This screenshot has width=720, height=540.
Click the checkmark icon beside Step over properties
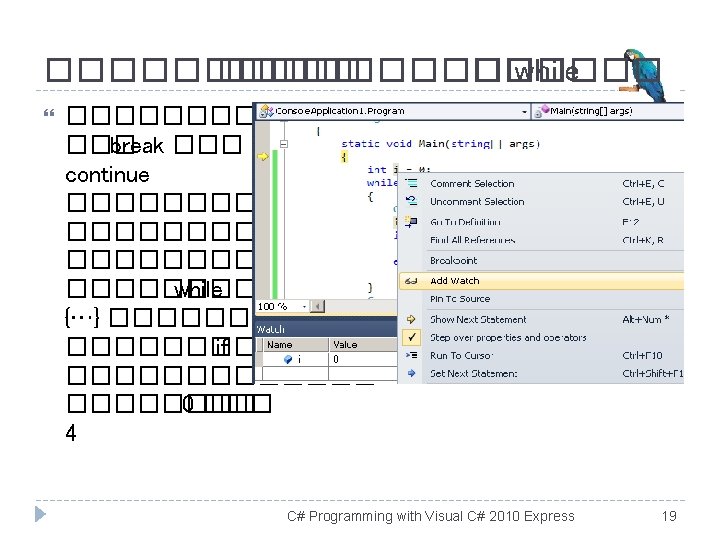click(412, 338)
